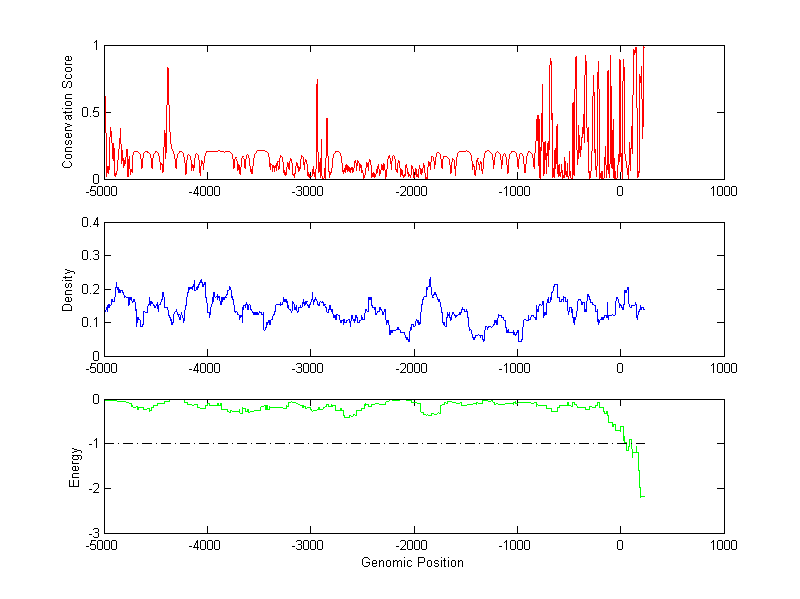This screenshot has width=800, height=599.
Task: Click empty area right of red curve in top plot
Action: [685, 110]
